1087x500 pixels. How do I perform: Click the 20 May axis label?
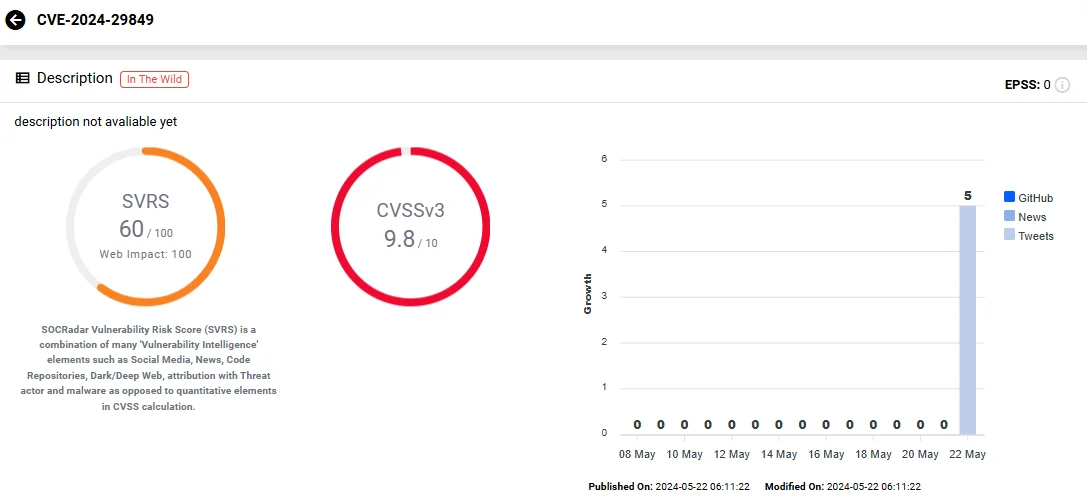tap(920, 455)
